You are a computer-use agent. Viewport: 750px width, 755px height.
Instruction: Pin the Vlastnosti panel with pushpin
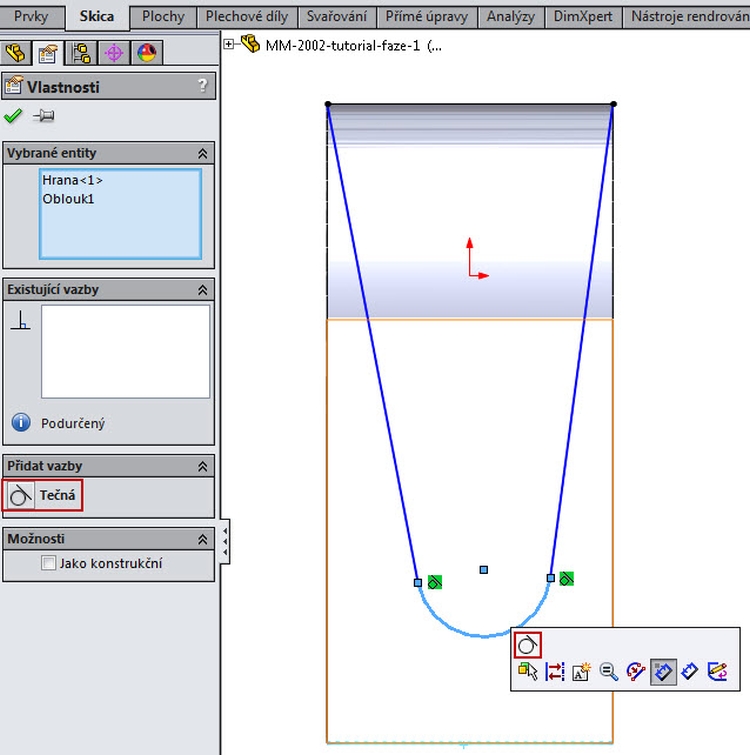pos(44,116)
